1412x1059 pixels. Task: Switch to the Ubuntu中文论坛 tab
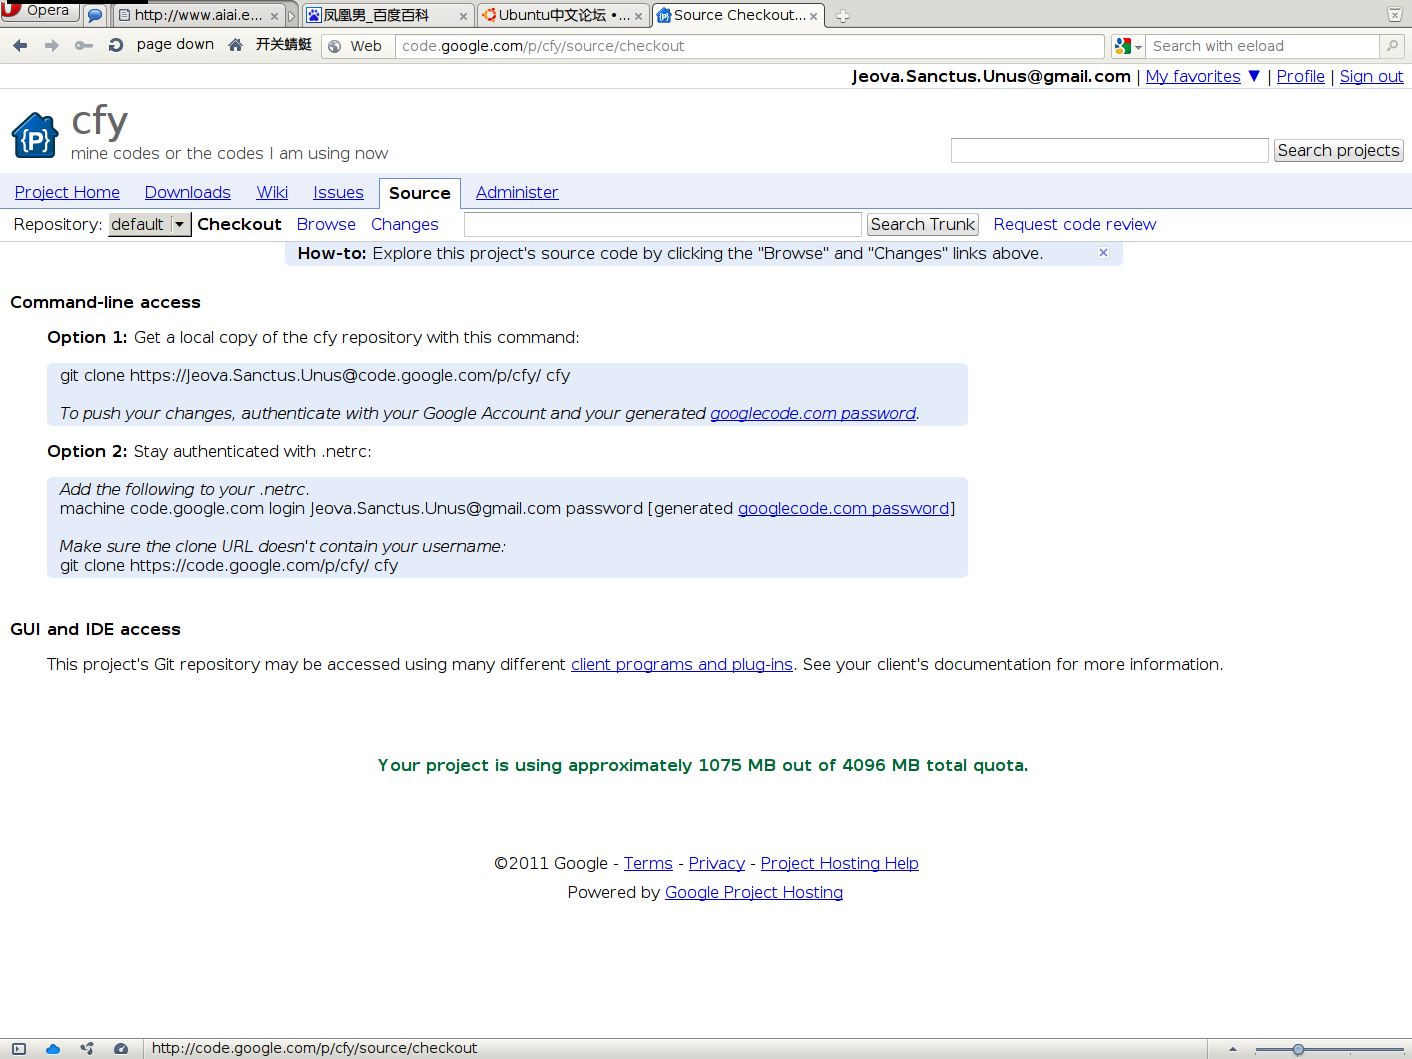click(x=563, y=16)
